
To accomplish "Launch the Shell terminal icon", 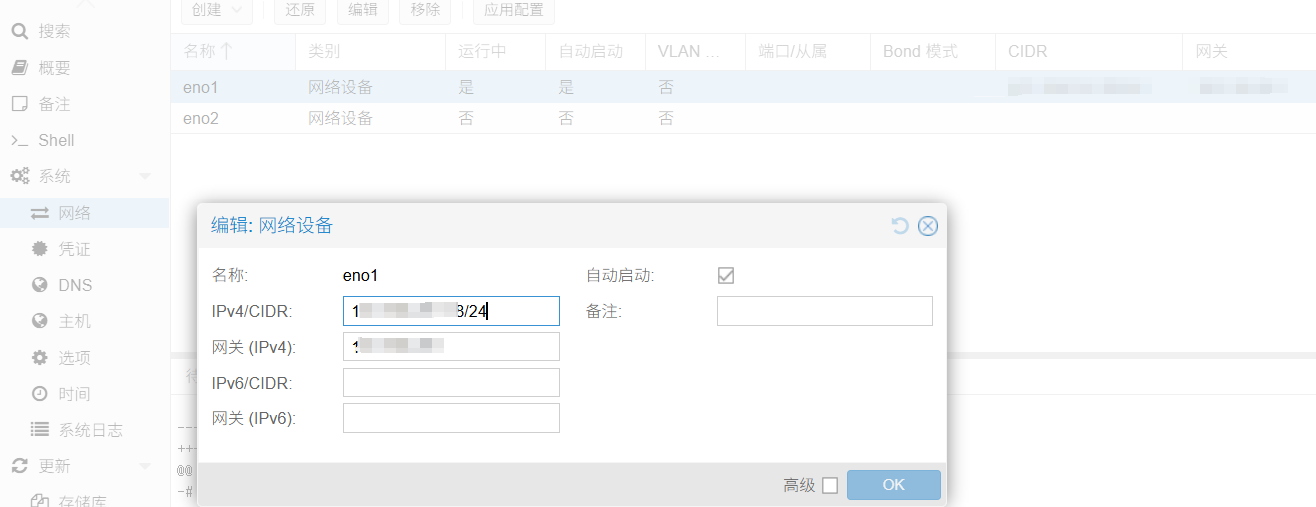I will coord(19,141).
